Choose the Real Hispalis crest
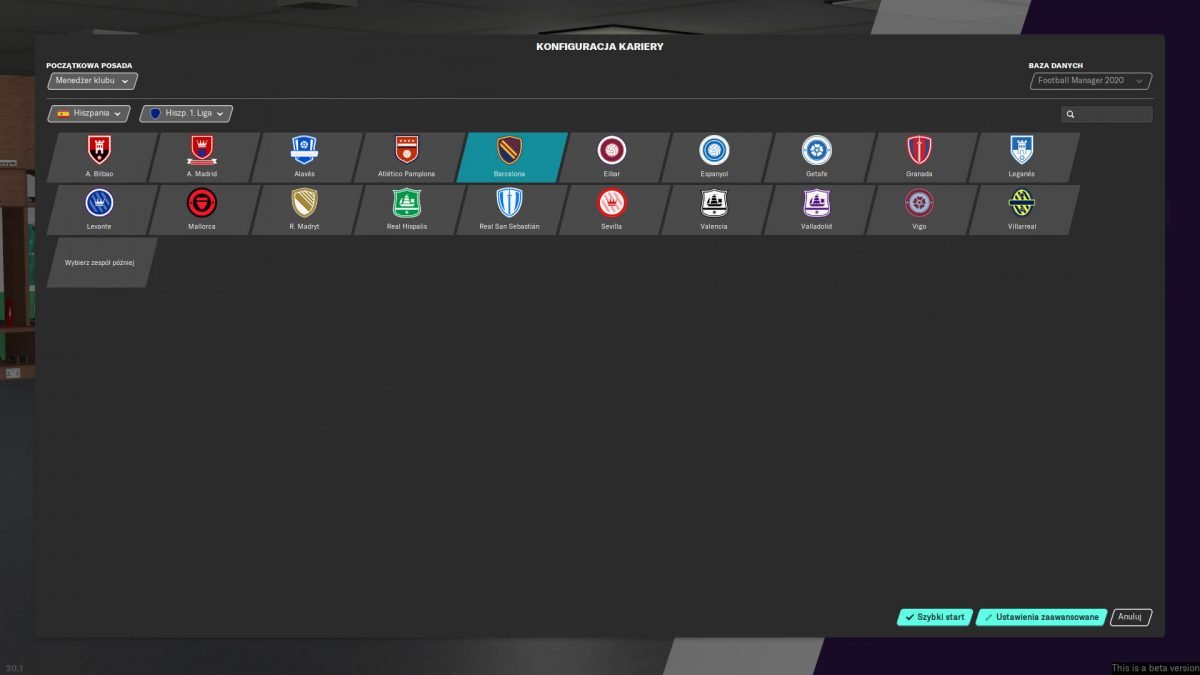 click(x=407, y=203)
